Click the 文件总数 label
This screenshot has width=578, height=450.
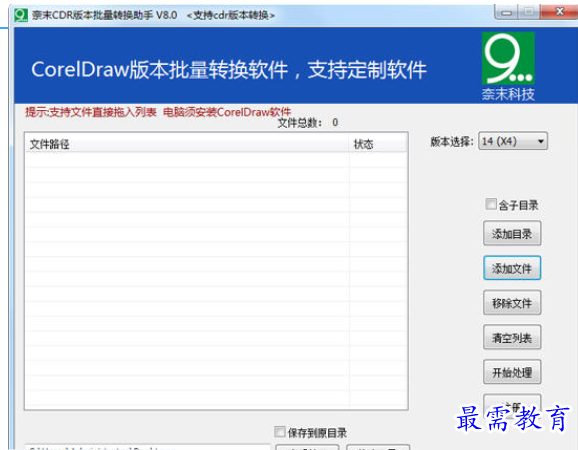(299, 123)
